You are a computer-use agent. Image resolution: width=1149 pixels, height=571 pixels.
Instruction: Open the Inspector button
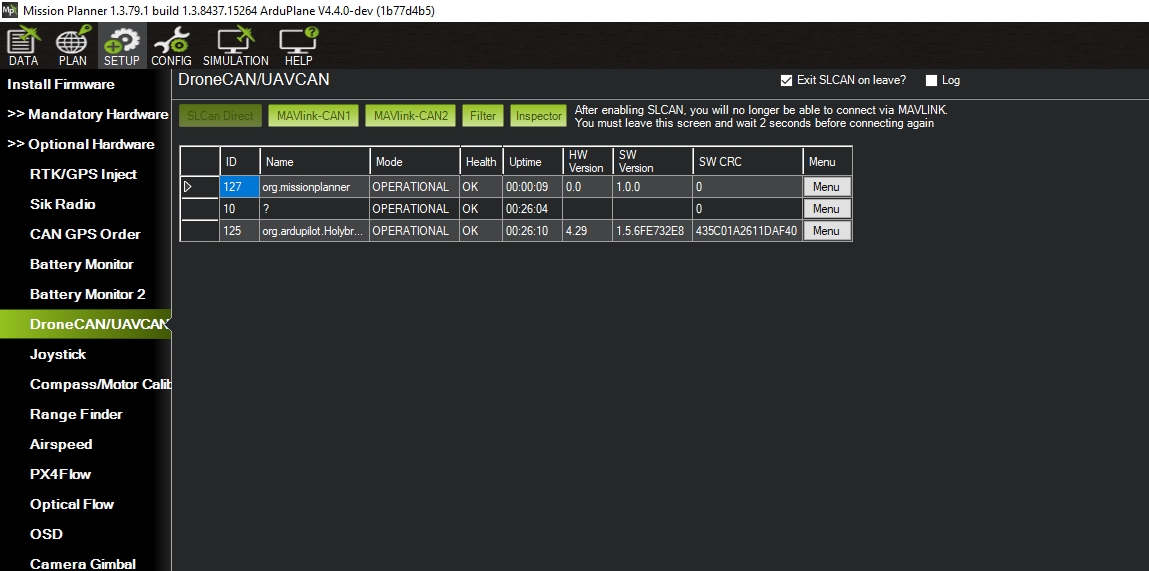point(539,116)
